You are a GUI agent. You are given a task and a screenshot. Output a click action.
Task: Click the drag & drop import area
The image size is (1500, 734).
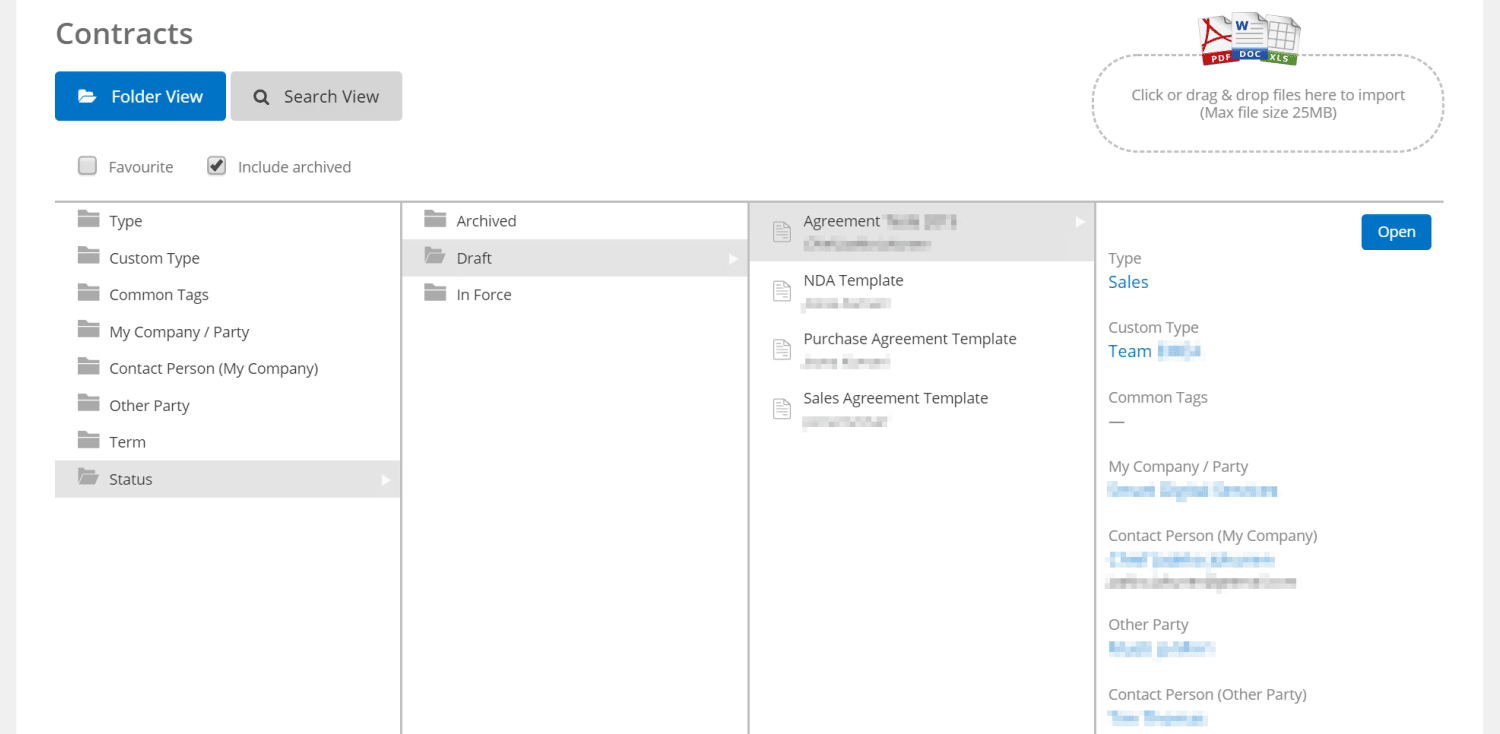point(1267,104)
